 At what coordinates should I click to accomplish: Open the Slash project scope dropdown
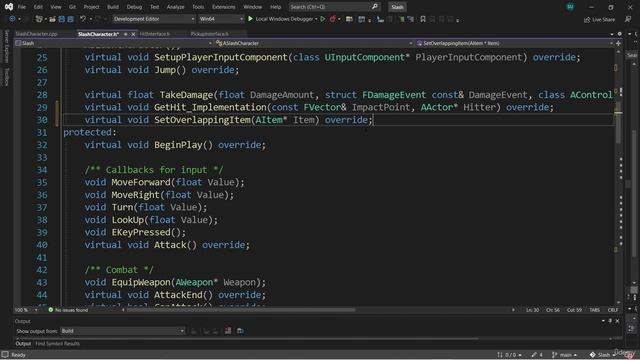[114, 43]
